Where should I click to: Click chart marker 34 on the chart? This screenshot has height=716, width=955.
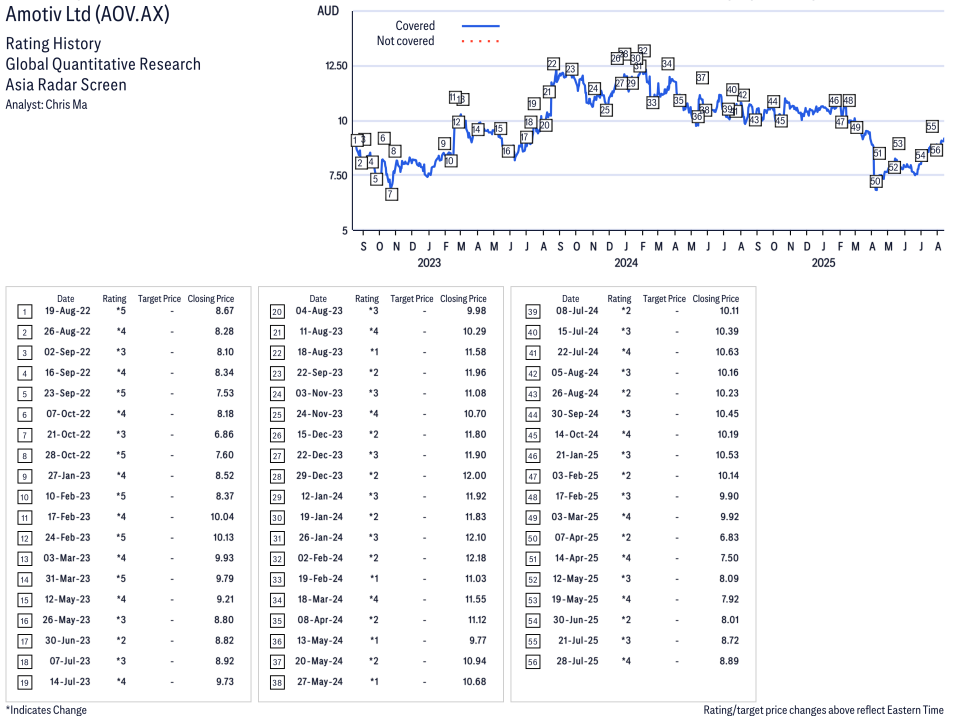point(667,63)
